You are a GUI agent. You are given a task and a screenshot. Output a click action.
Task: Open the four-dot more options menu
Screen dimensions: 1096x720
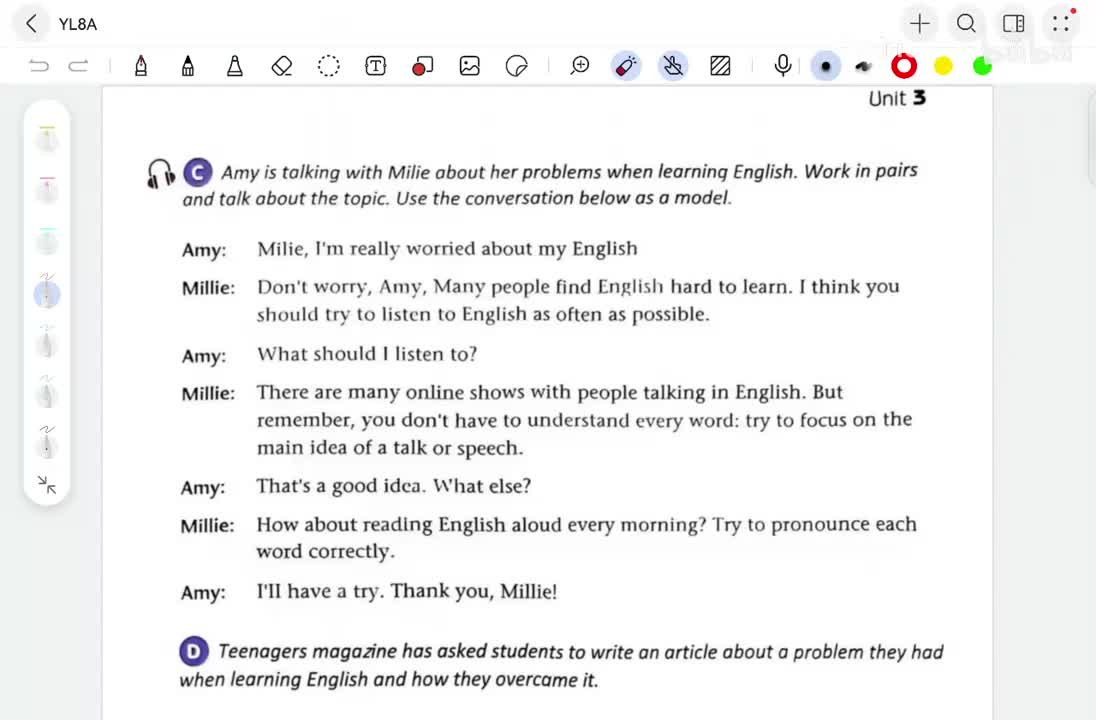(x=1061, y=24)
